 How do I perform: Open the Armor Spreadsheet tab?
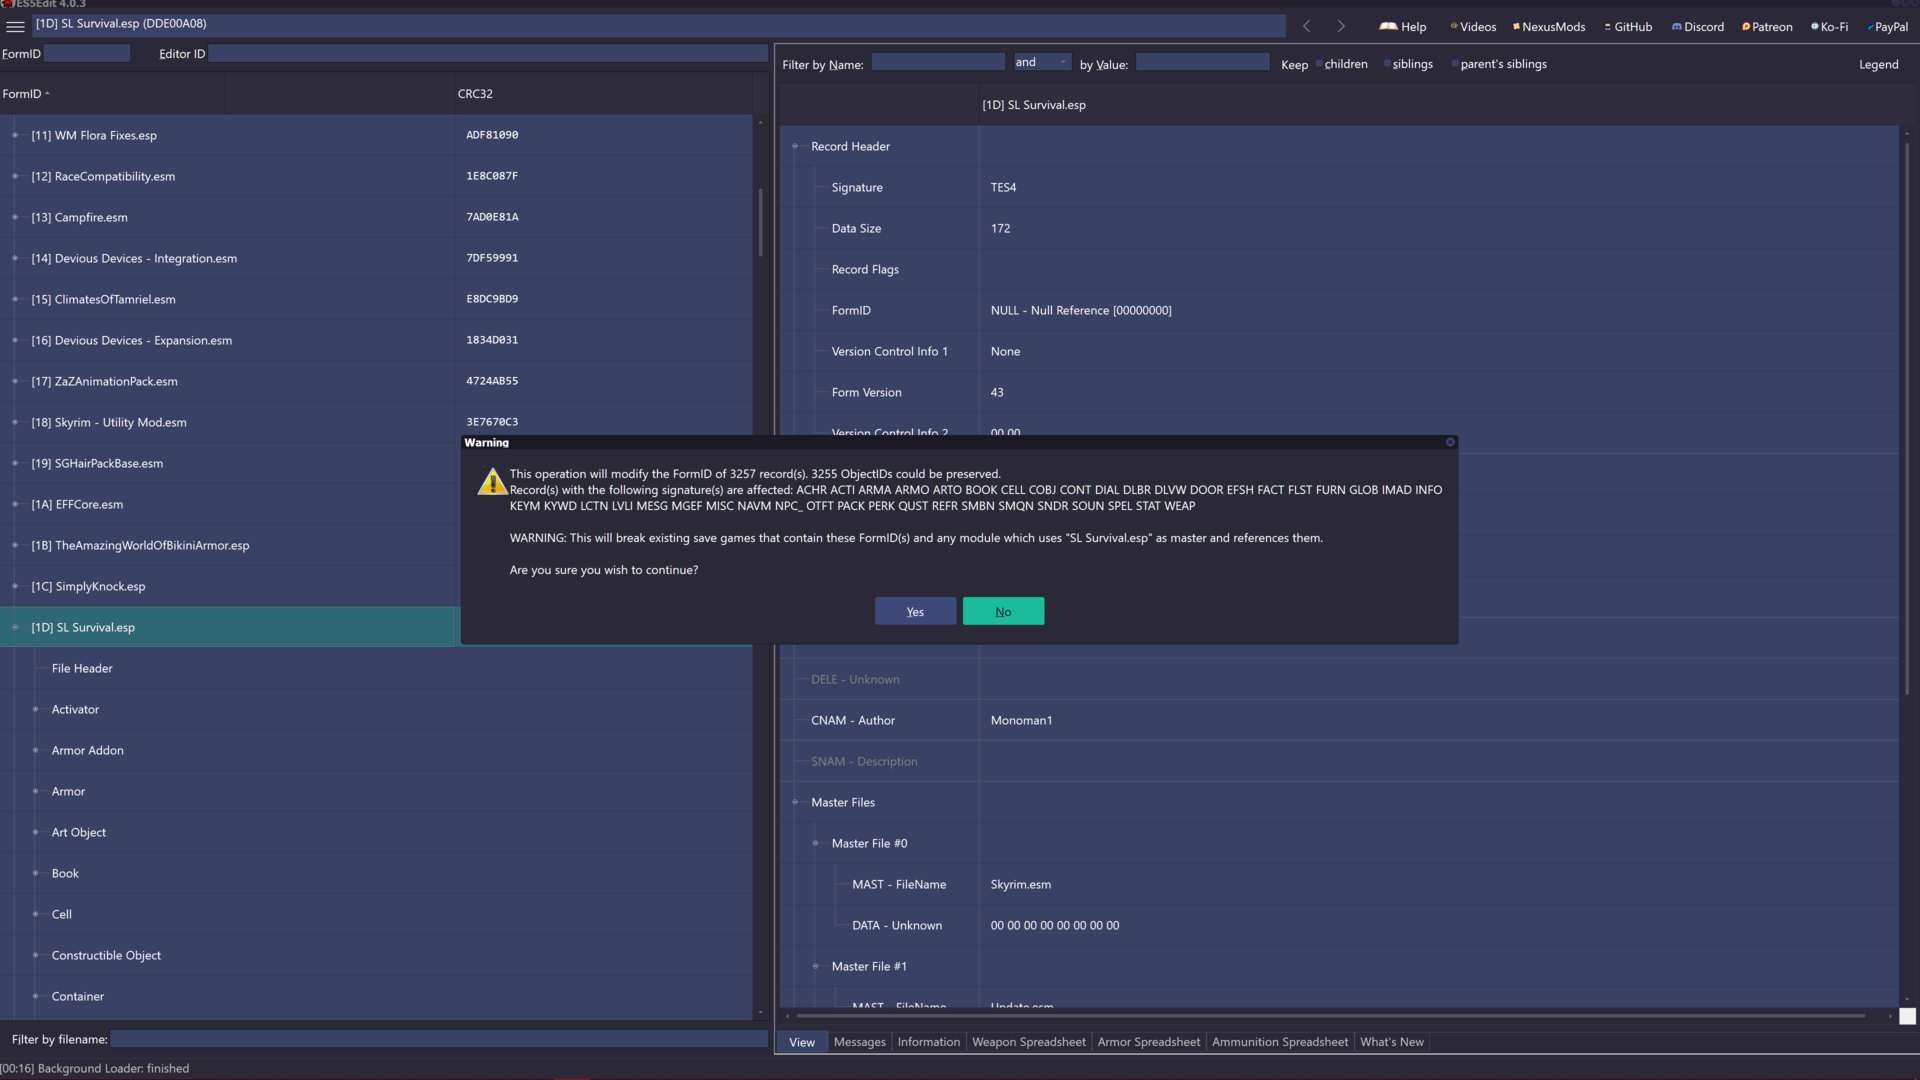(x=1148, y=1042)
